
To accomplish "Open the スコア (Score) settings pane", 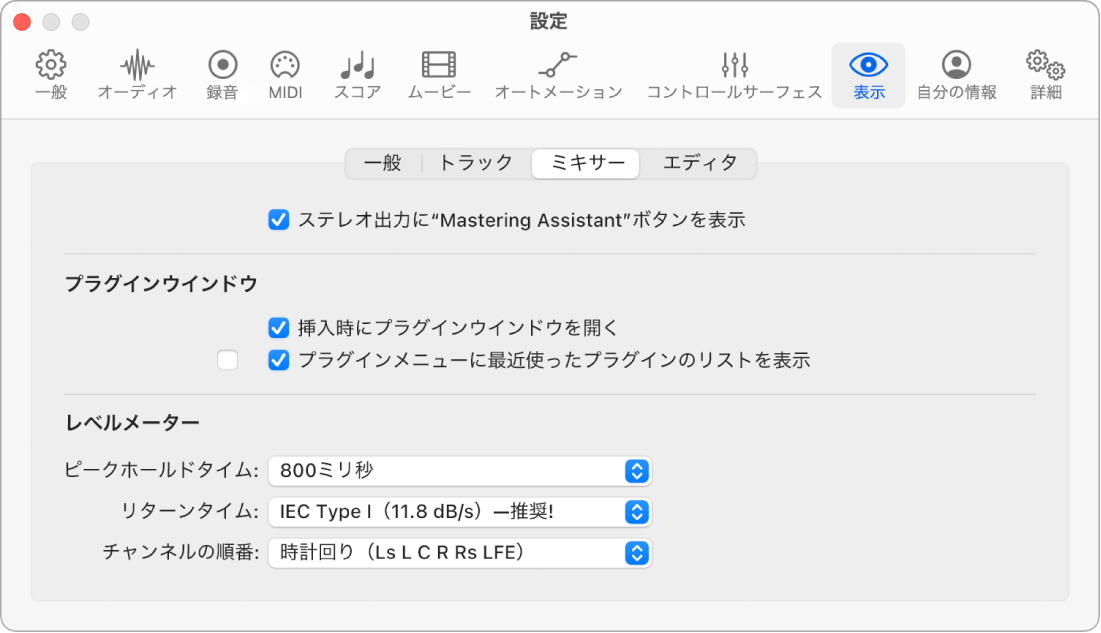I will click(x=357, y=75).
